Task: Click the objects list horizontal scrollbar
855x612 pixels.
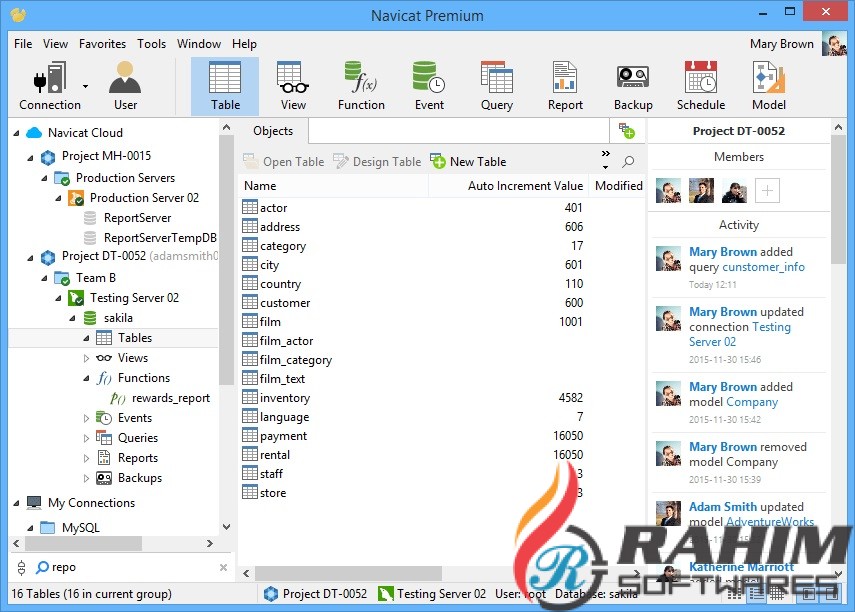Action: click(x=348, y=573)
